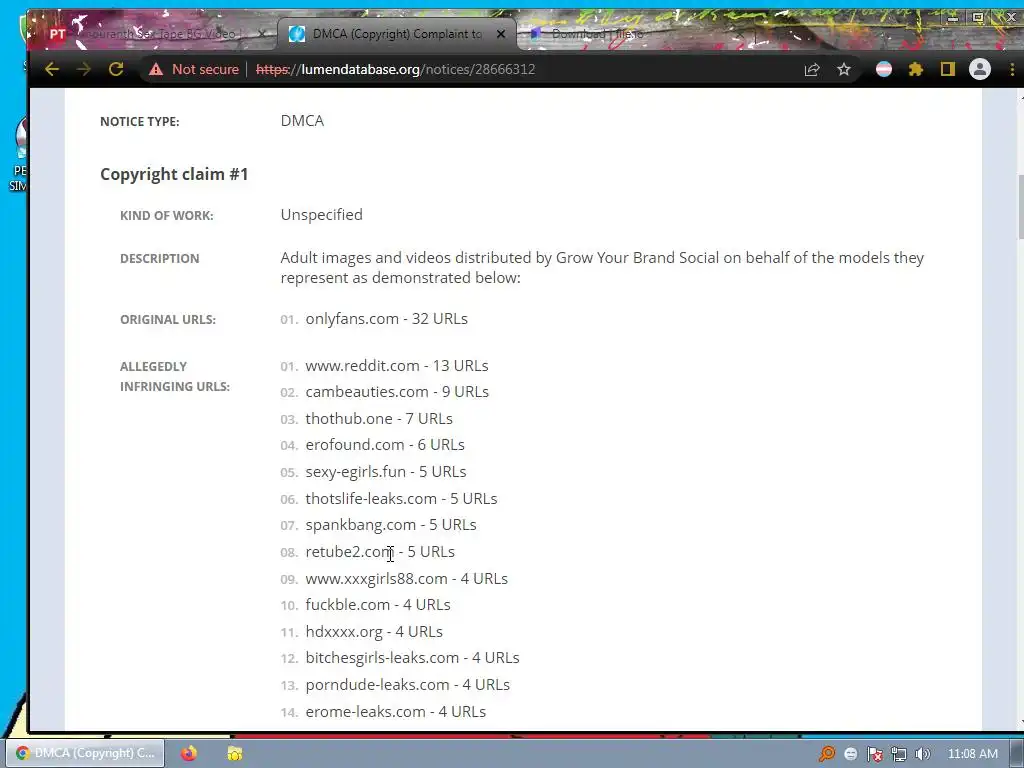Click the striped extension icon in toolbar
The height and width of the screenshot is (768, 1024).
[884, 69]
